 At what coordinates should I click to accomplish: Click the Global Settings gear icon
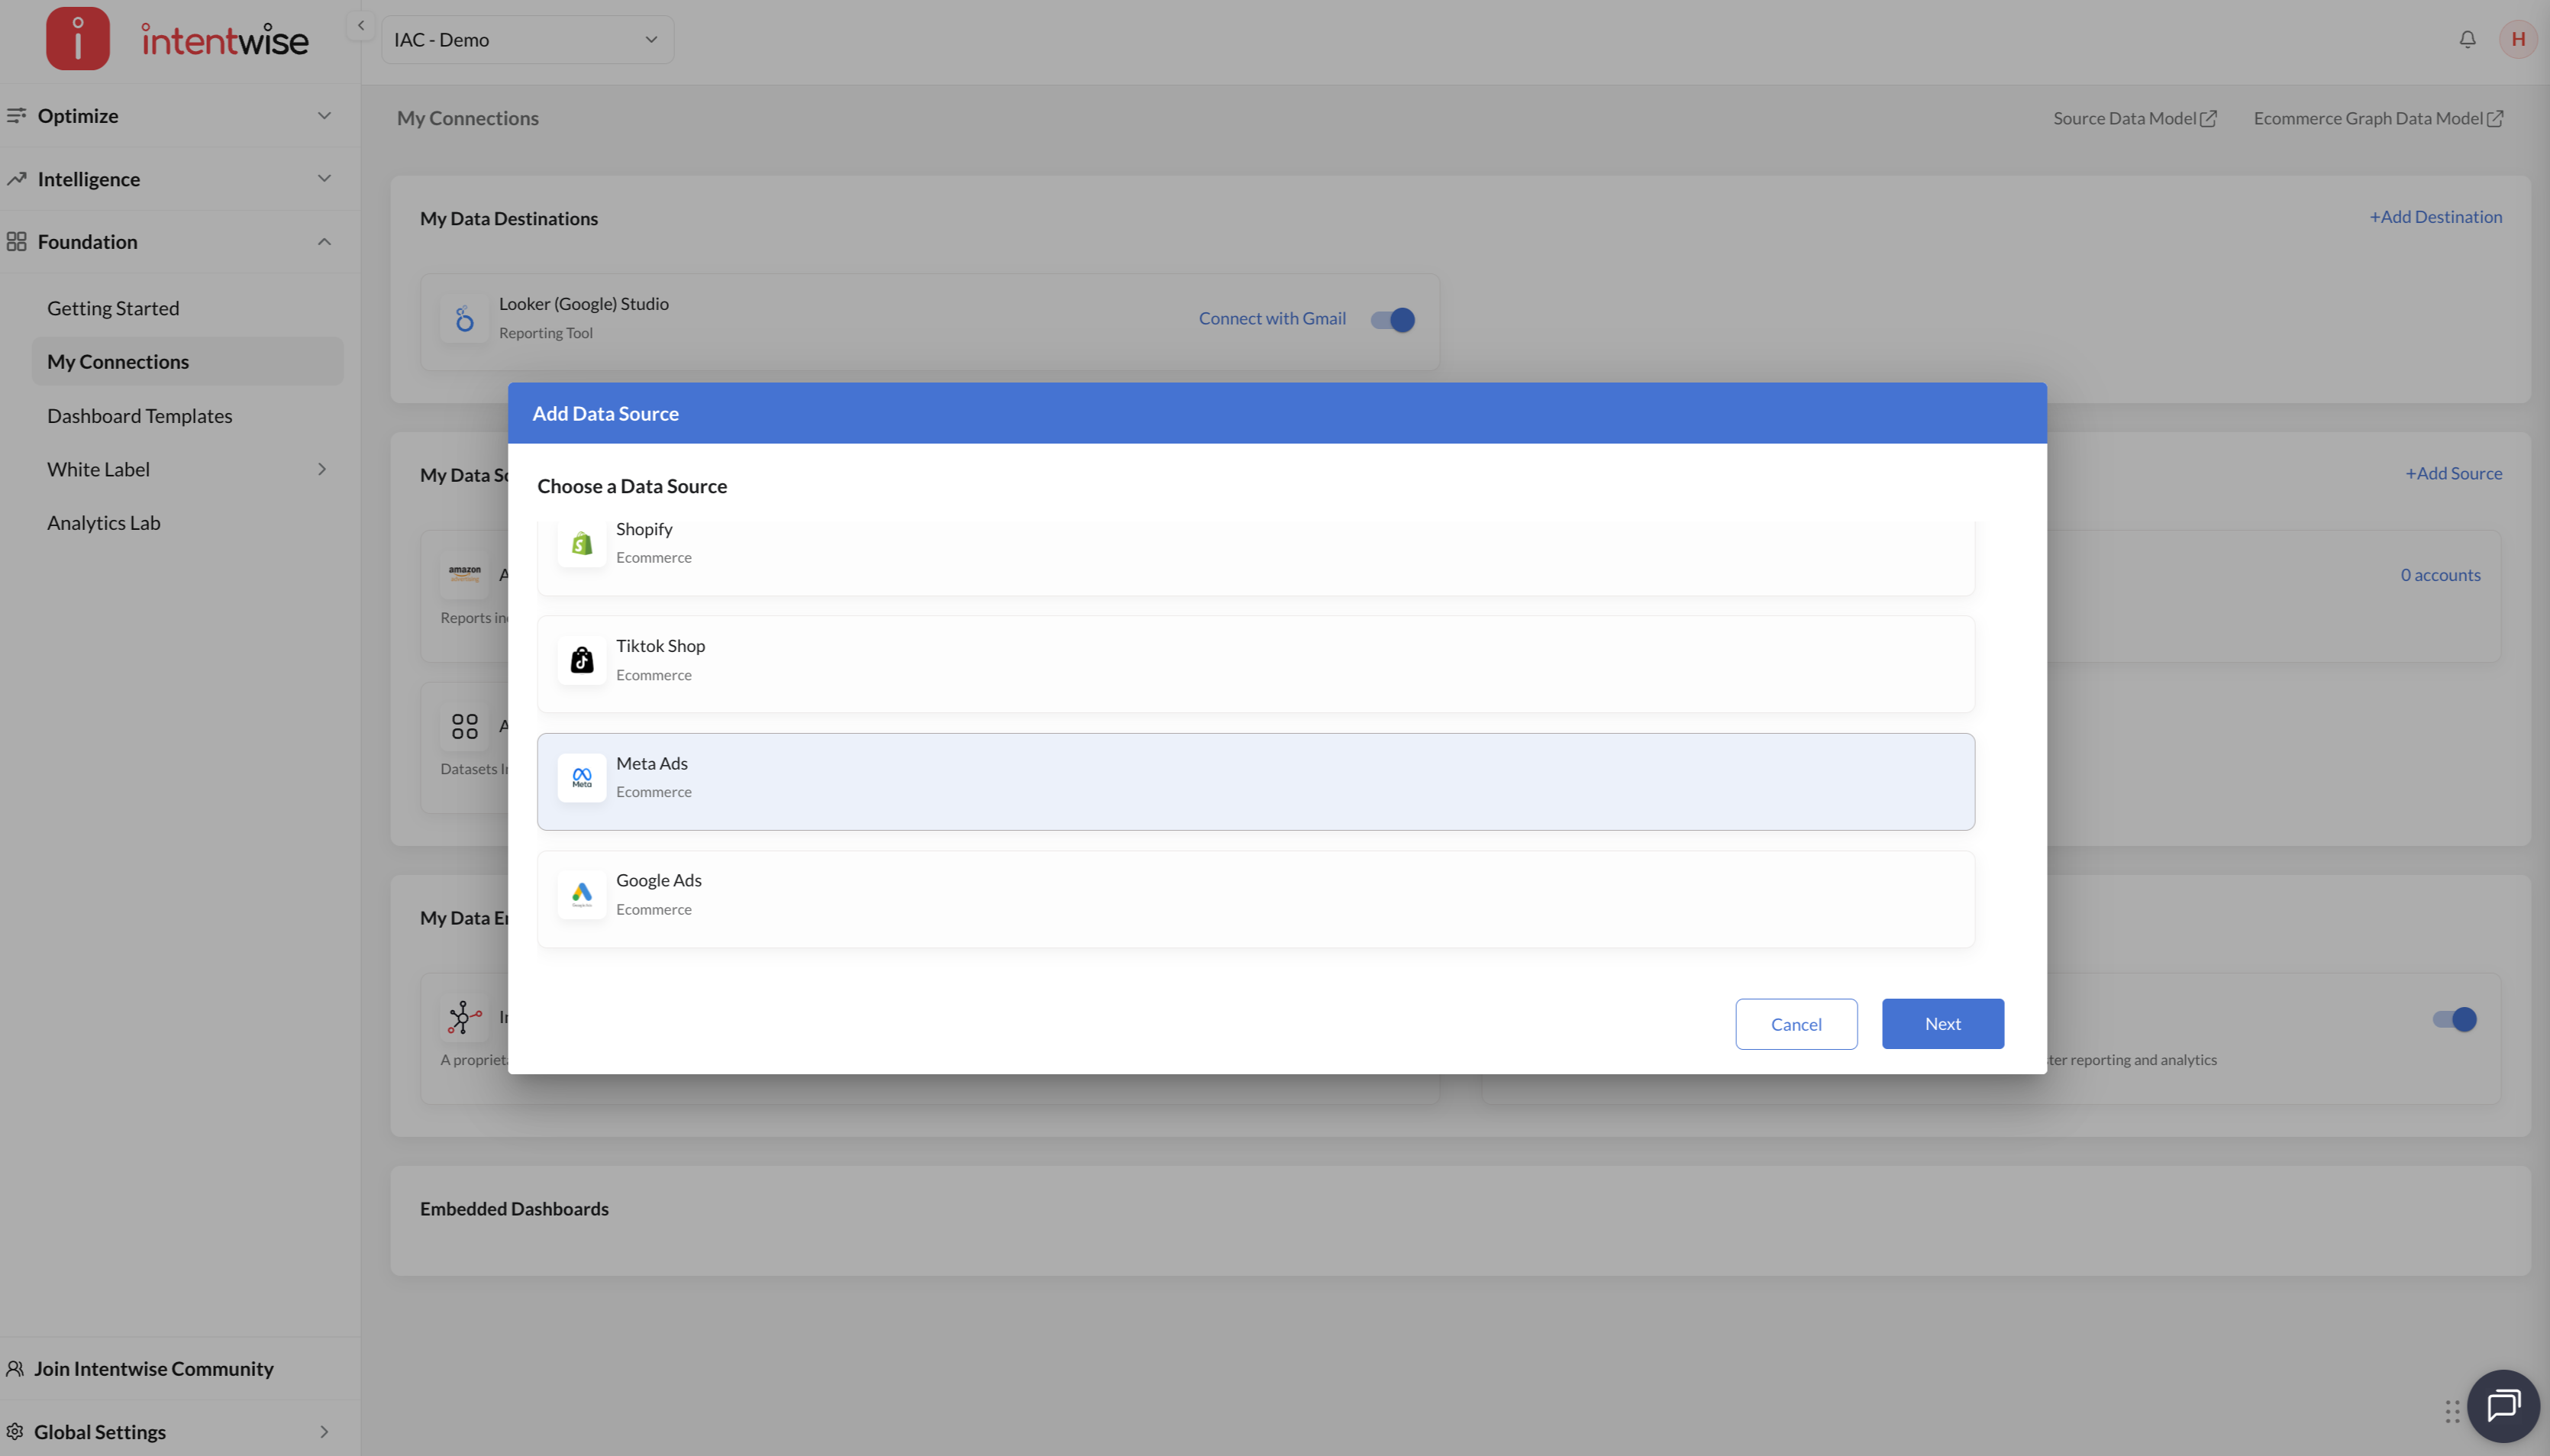pos(15,1431)
